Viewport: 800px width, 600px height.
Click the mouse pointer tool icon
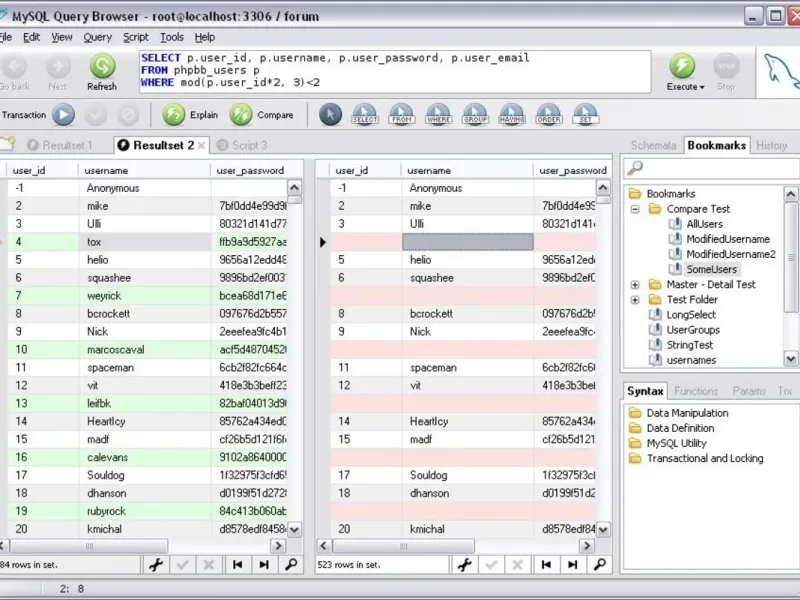[330, 115]
